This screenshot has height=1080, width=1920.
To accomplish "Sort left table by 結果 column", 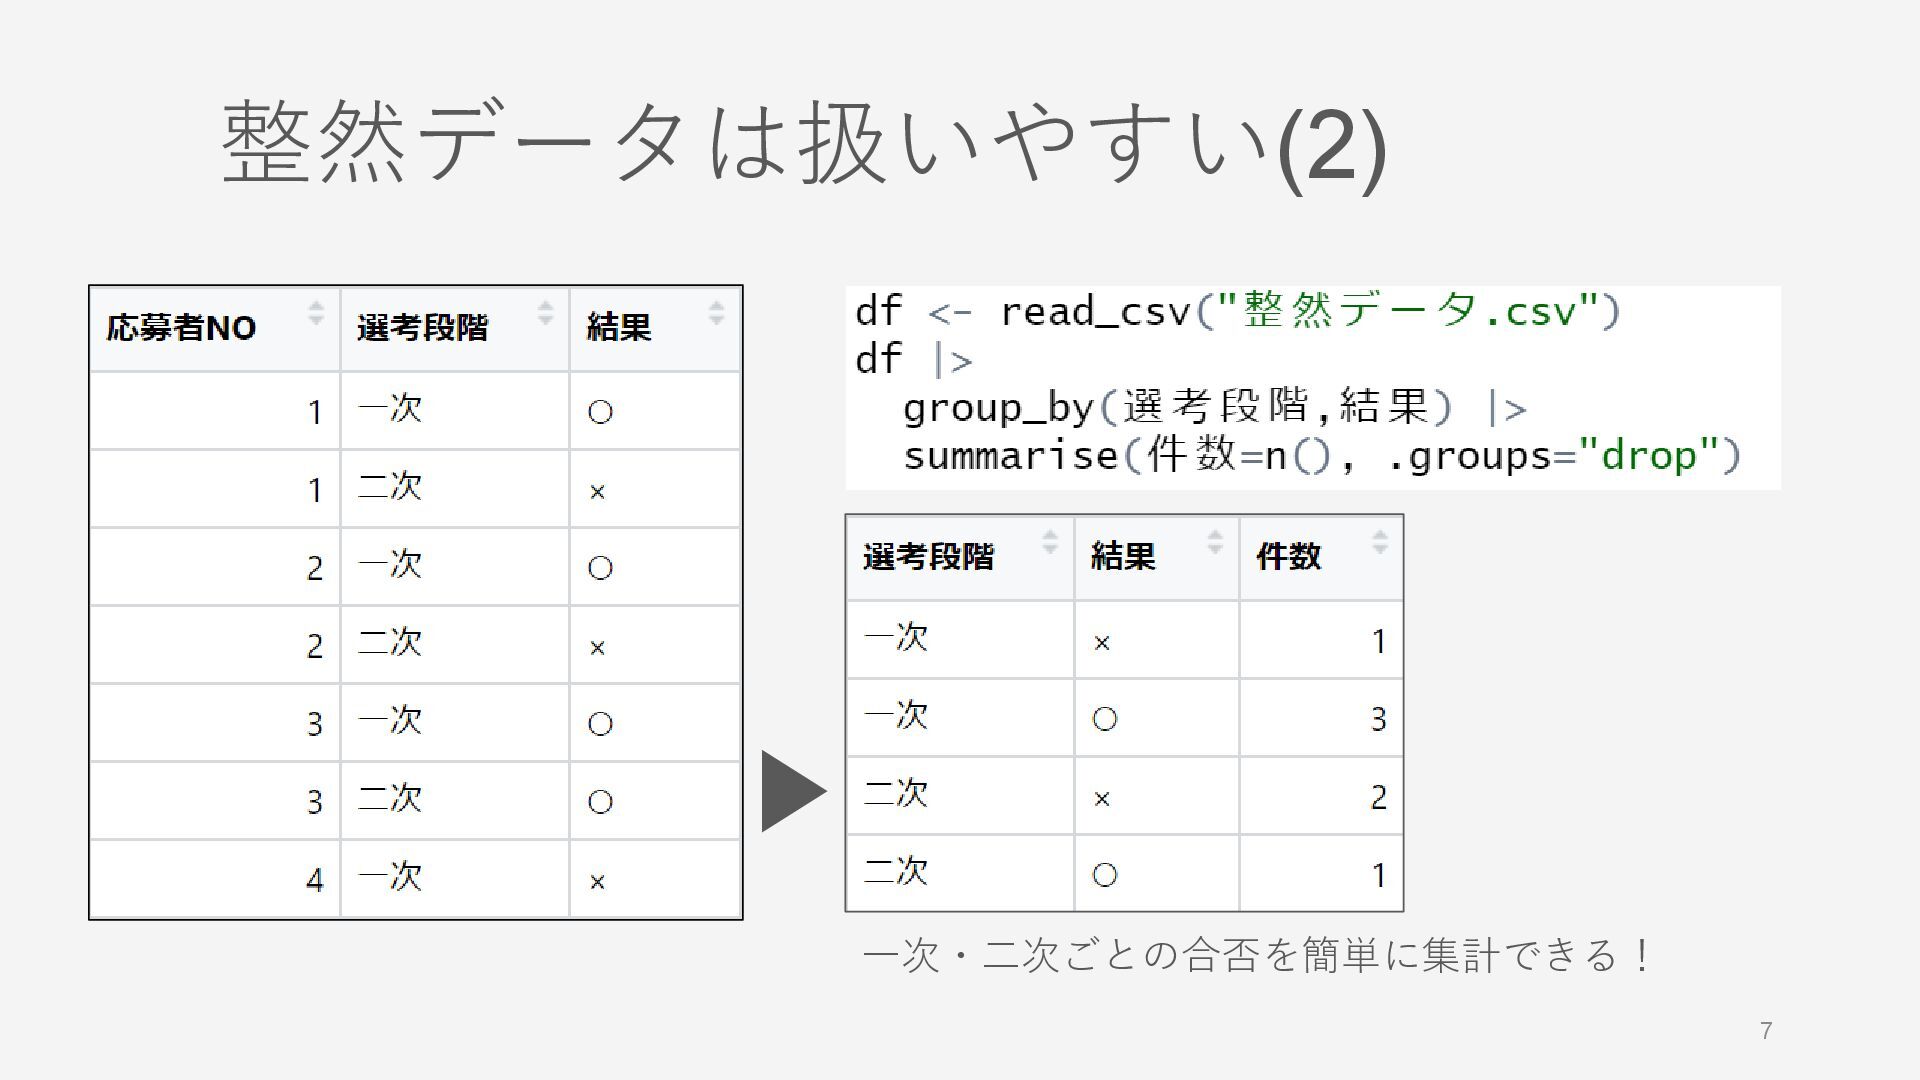I will click(x=716, y=313).
